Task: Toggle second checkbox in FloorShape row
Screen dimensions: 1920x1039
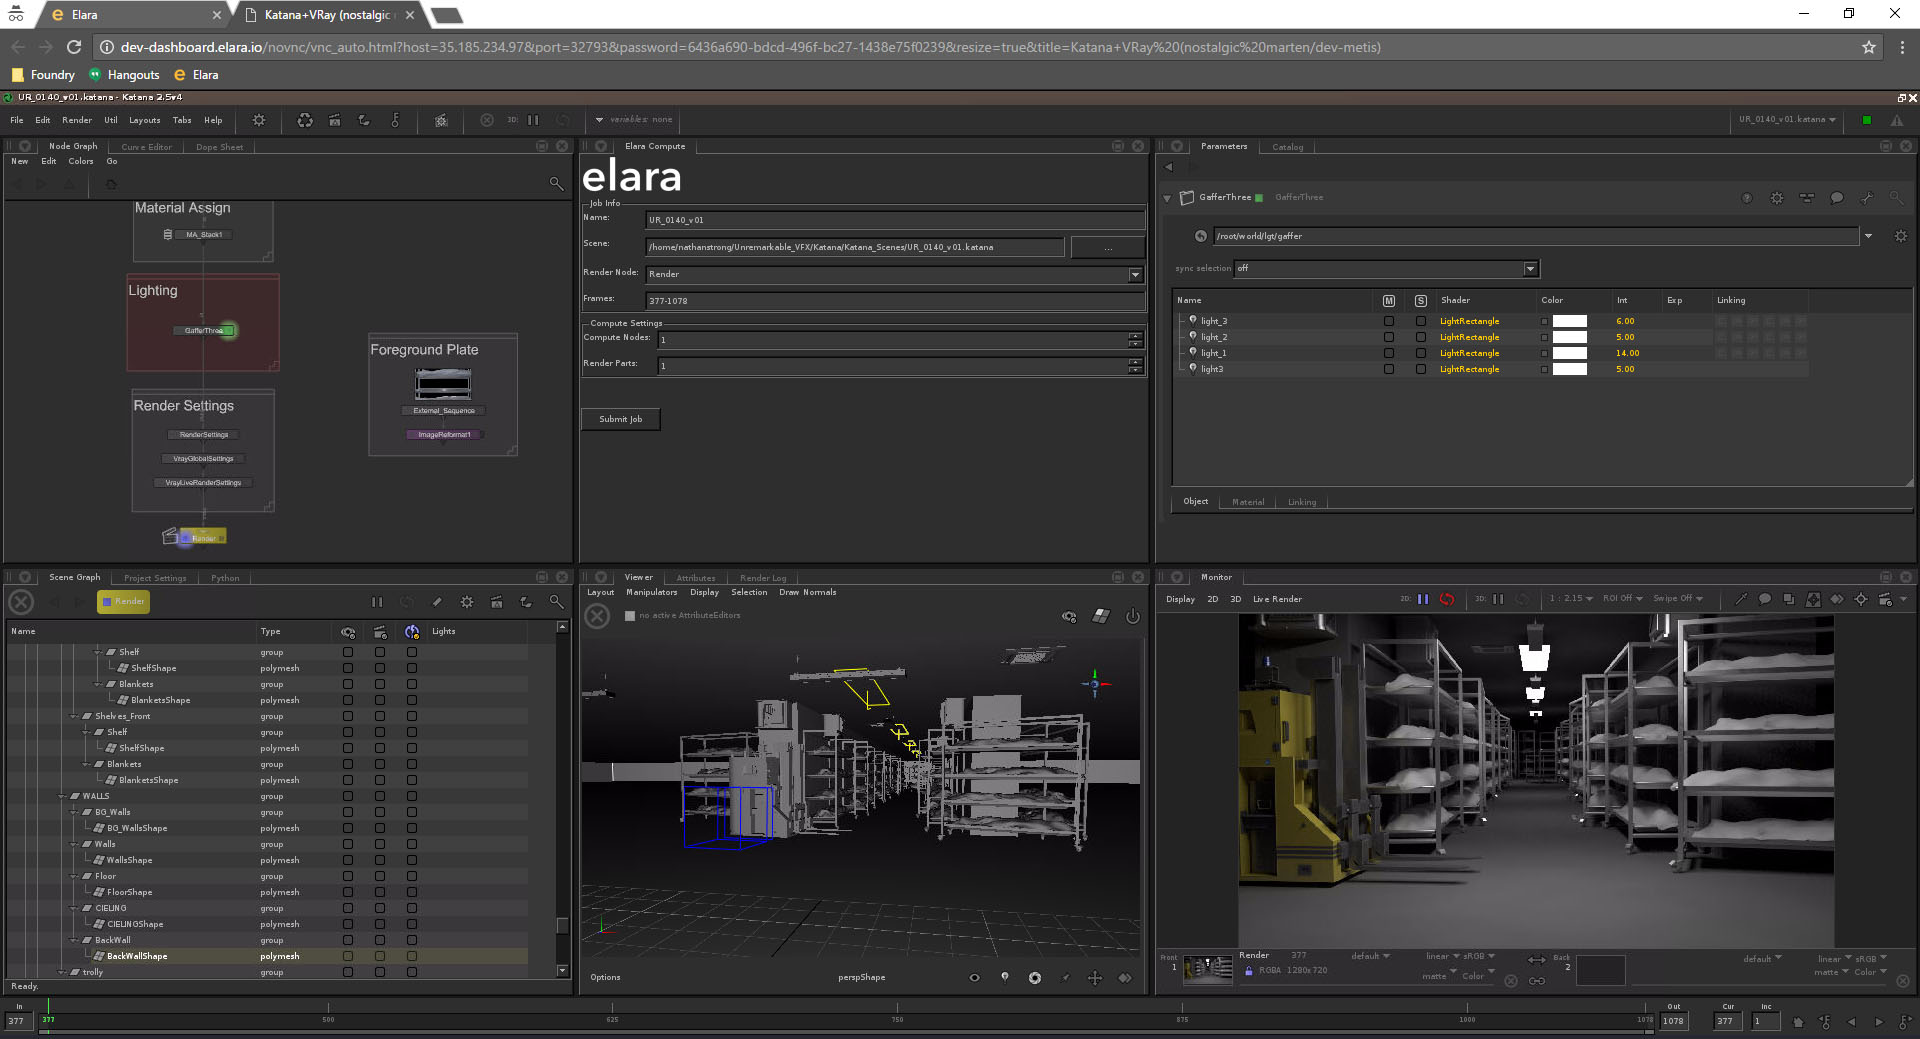Action: coord(380,892)
